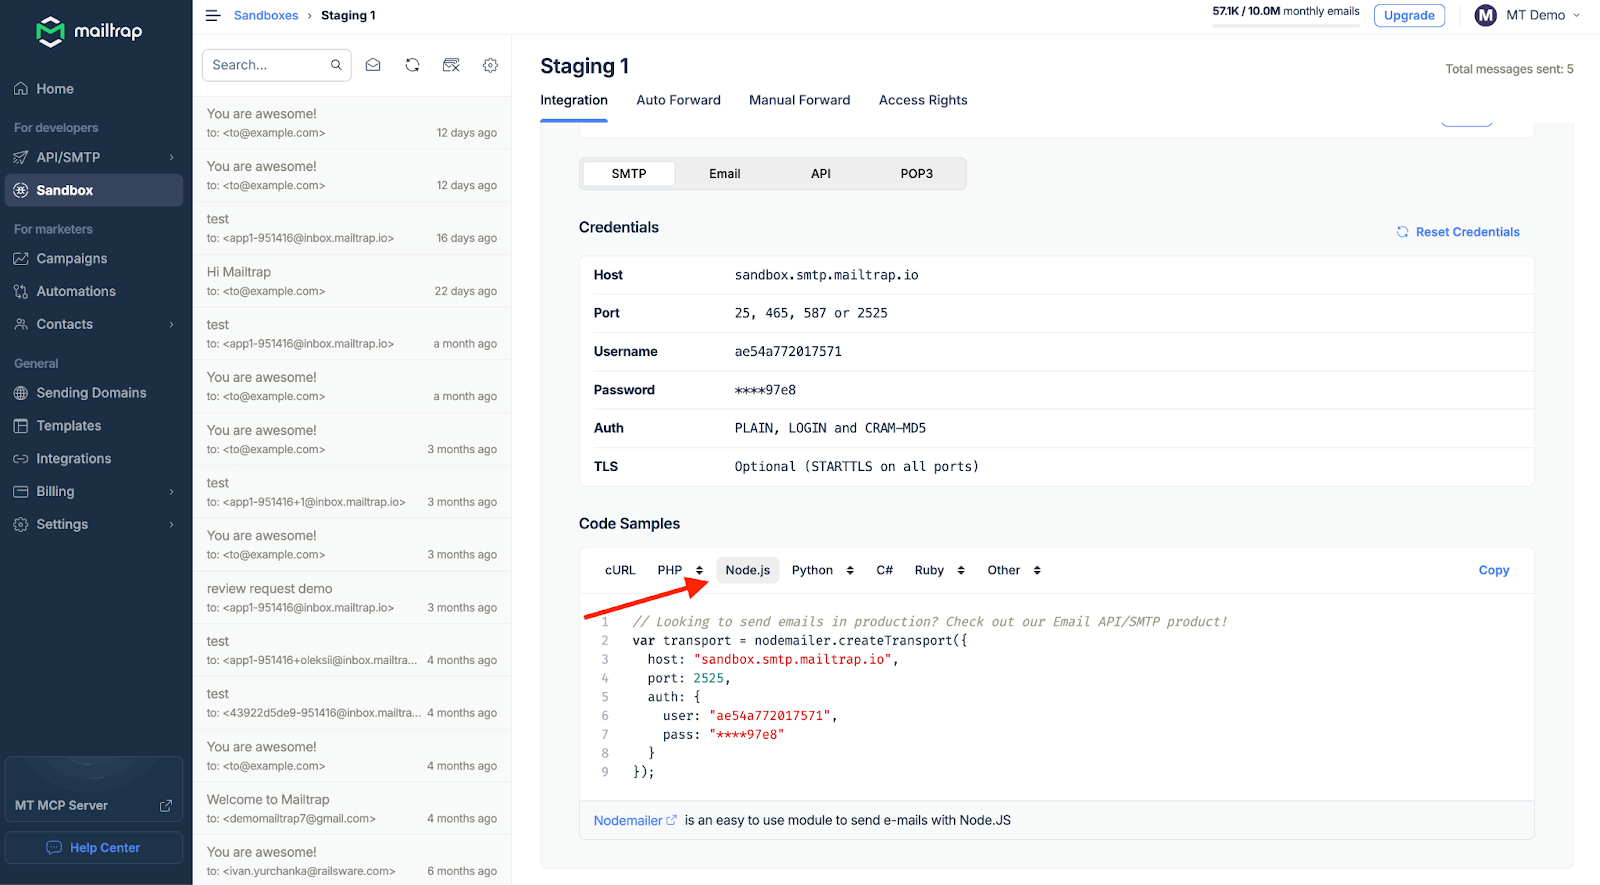Select the cURL code sample
The width and height of the screenshot is (1600, 885).
click(x=620, y=570)
